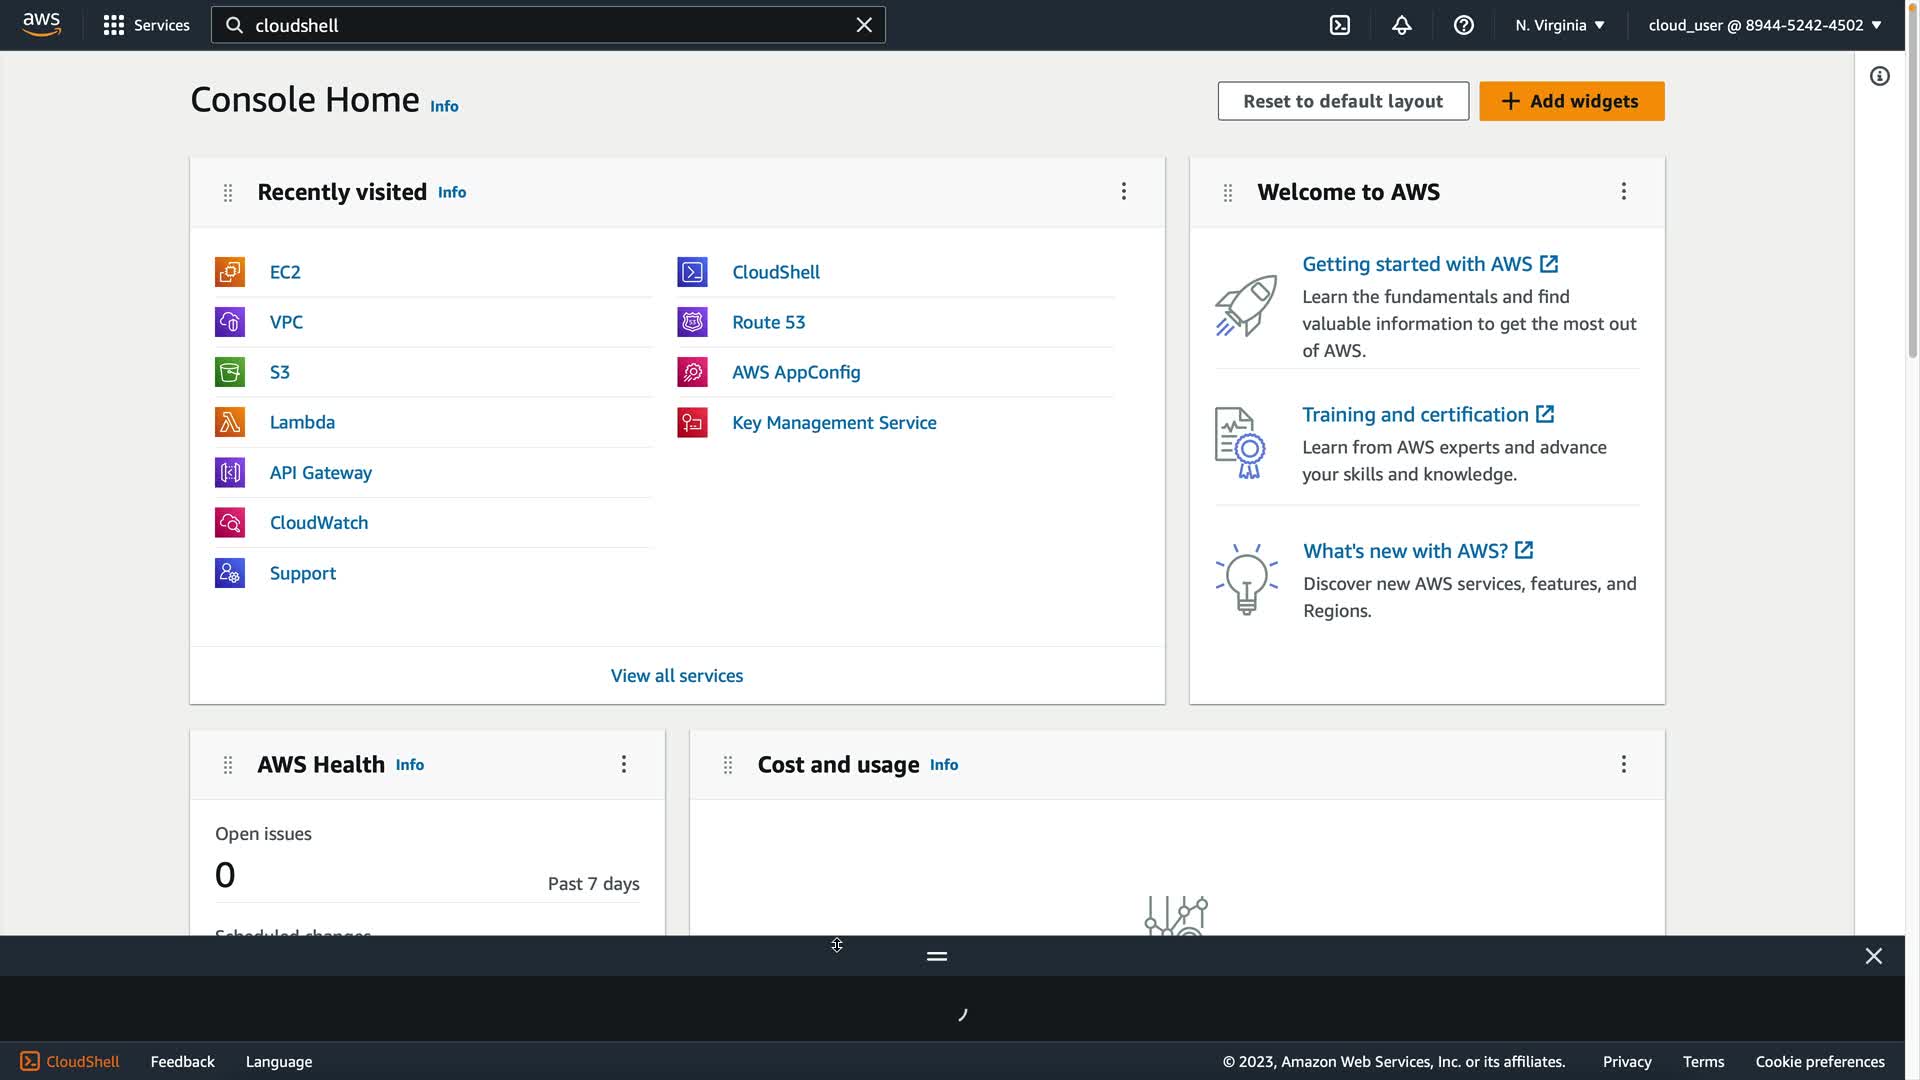The height and width of the screenshot is (1080, 1920).
Task: Click the EC2 service icon
Action: [230, 272]
